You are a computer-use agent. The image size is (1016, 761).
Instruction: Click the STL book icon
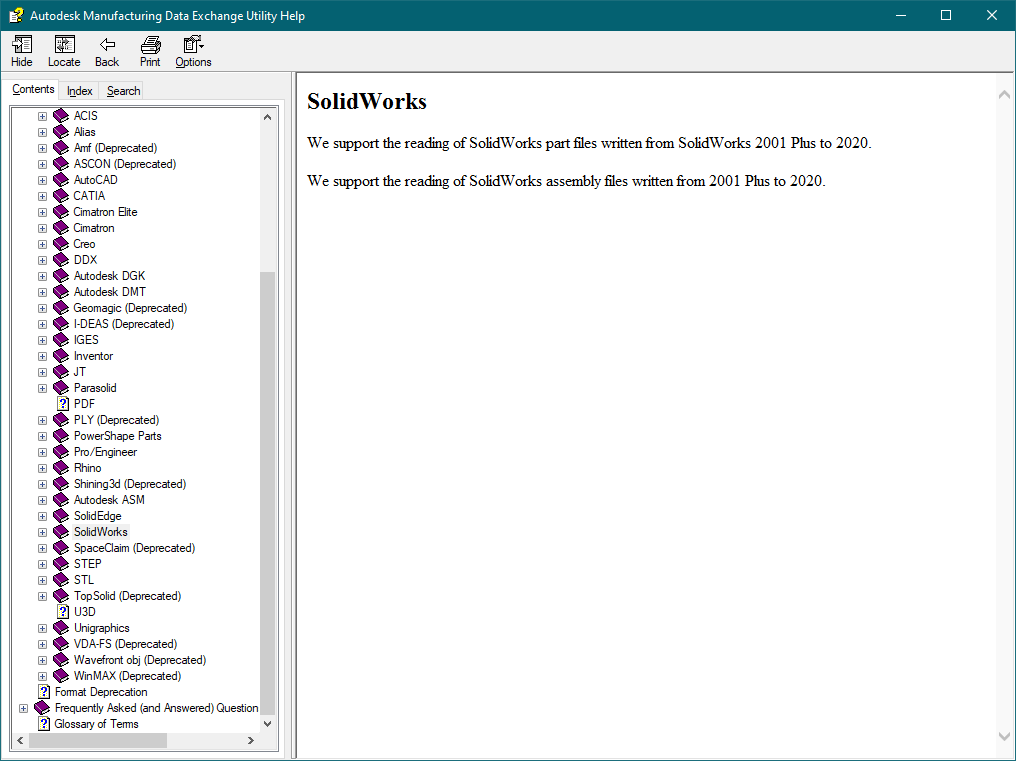pos(61,580)
